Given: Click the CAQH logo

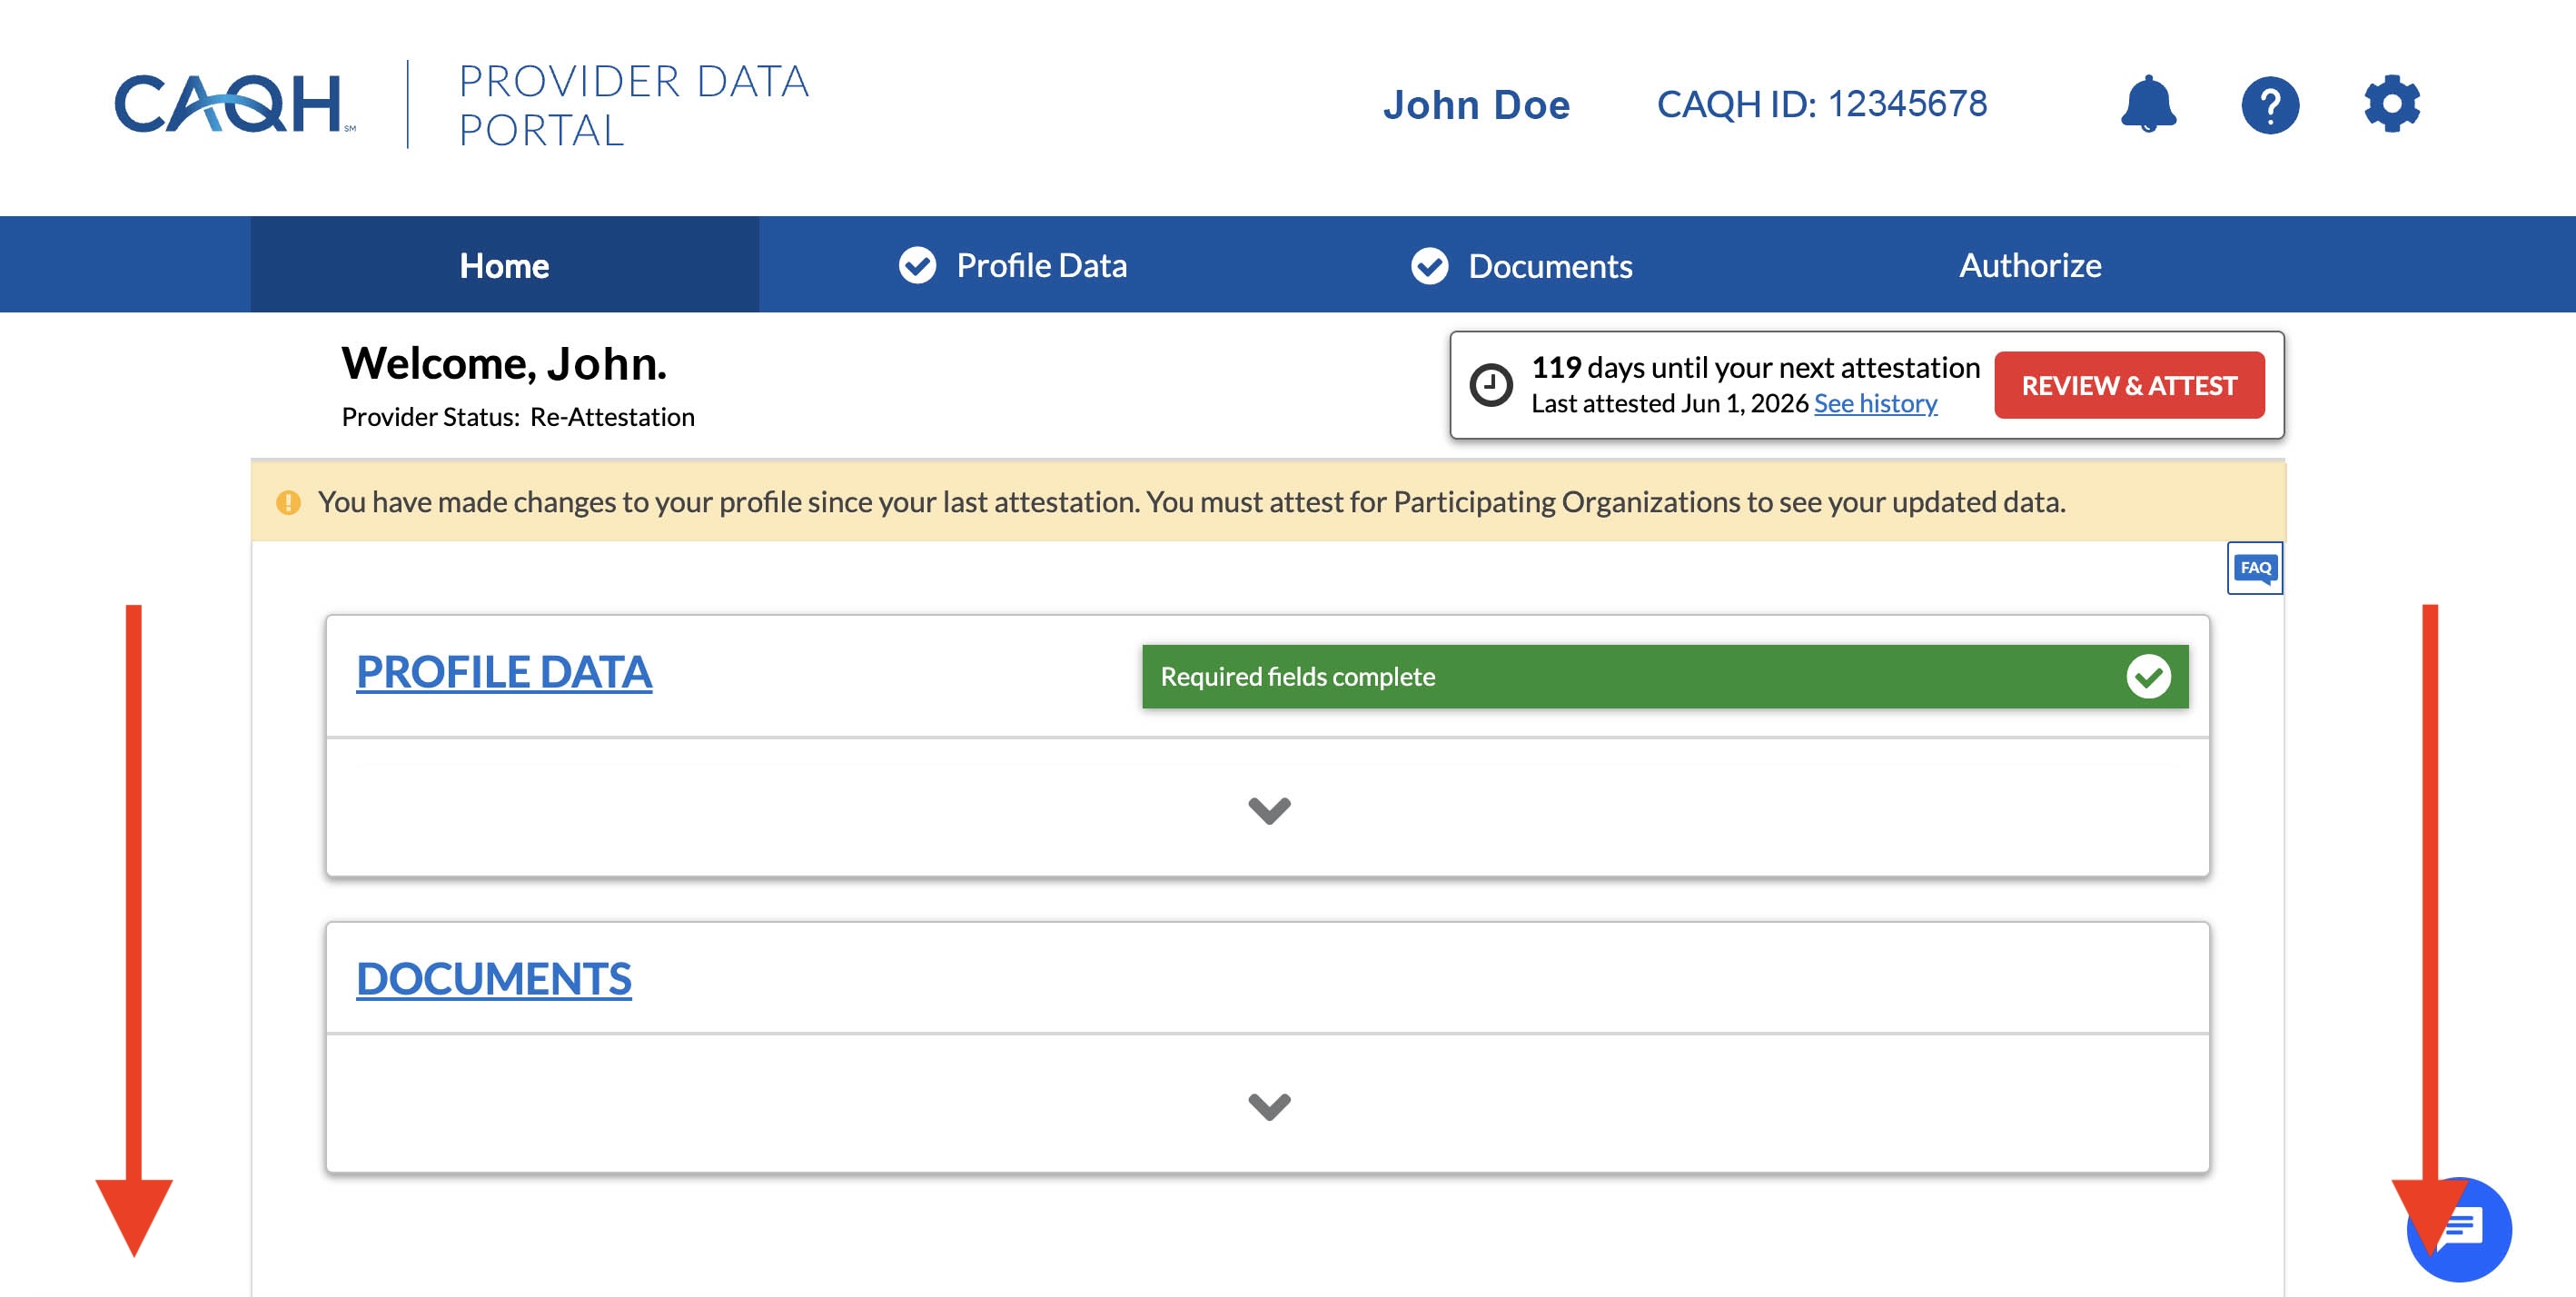Looking at the screenshot, I should [x=235, y=103].
